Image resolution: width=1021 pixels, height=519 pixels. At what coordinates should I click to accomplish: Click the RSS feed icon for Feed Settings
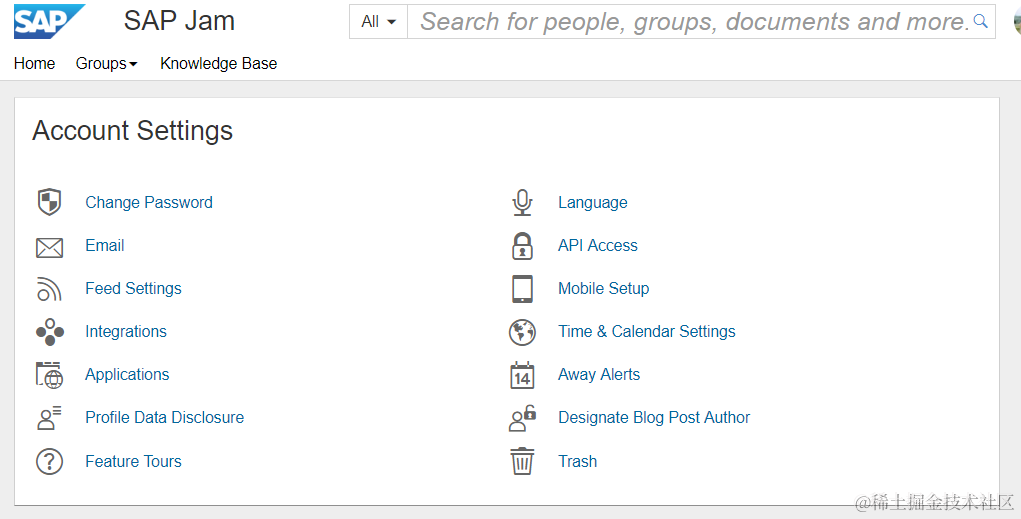click(x=49, y=289)
